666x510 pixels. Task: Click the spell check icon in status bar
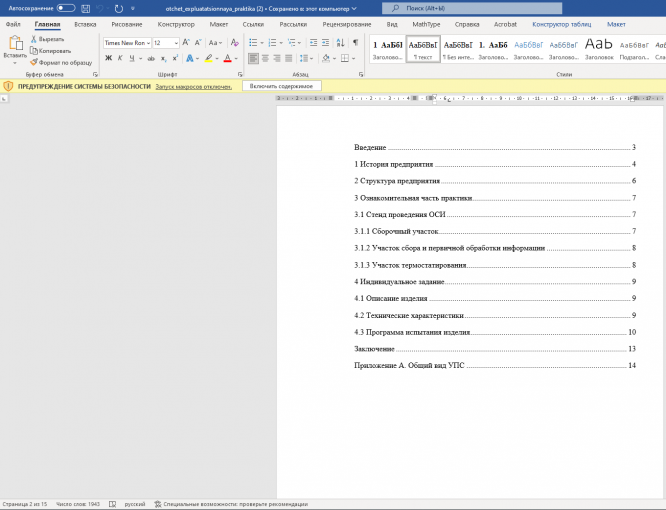click(111, 504)
